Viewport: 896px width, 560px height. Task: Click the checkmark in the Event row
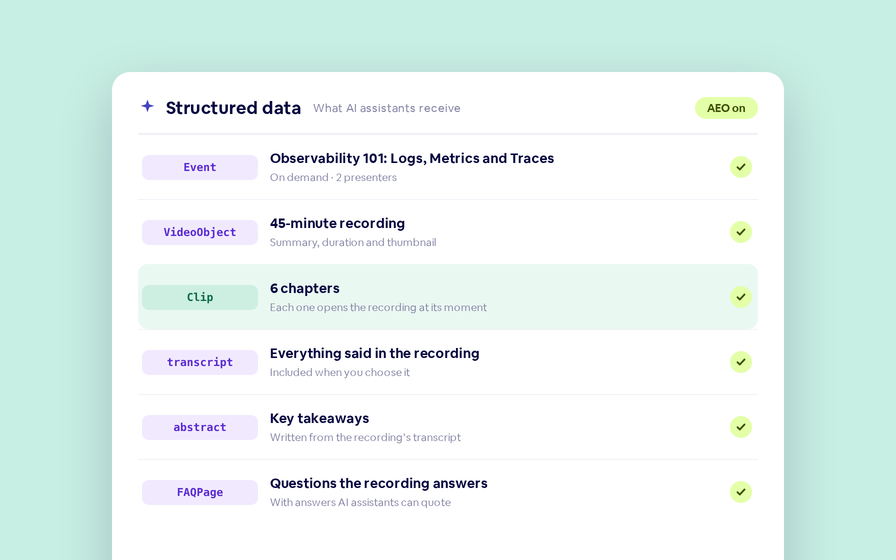point(741,167)
